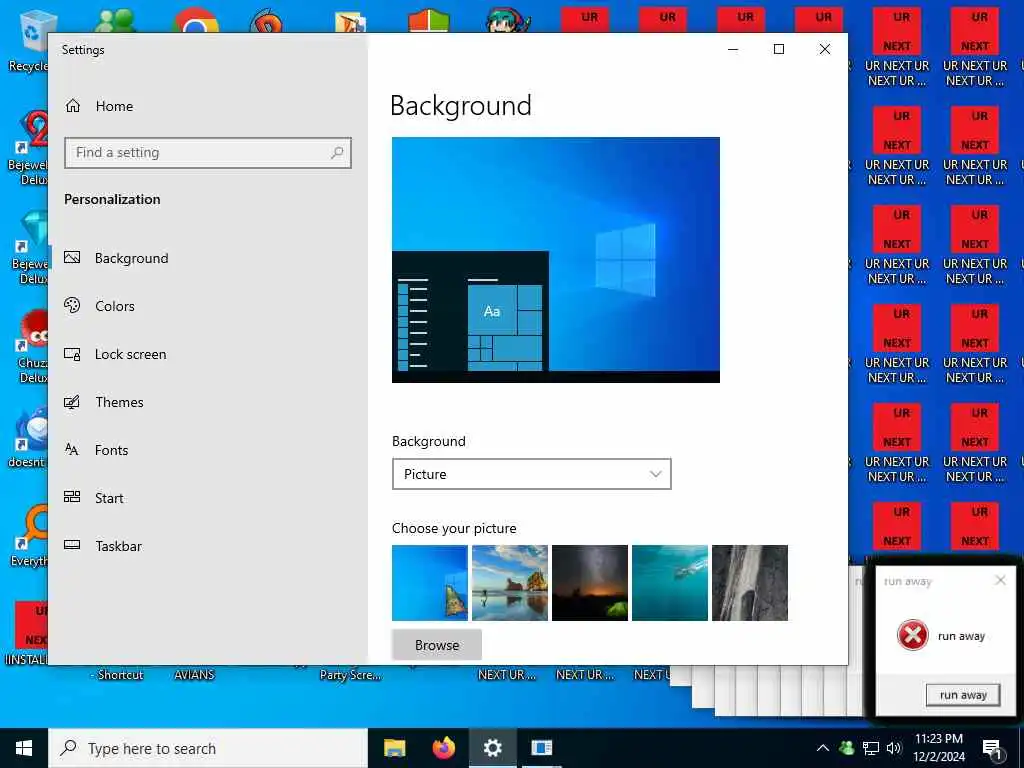Click the desktop background preview image

556,260
